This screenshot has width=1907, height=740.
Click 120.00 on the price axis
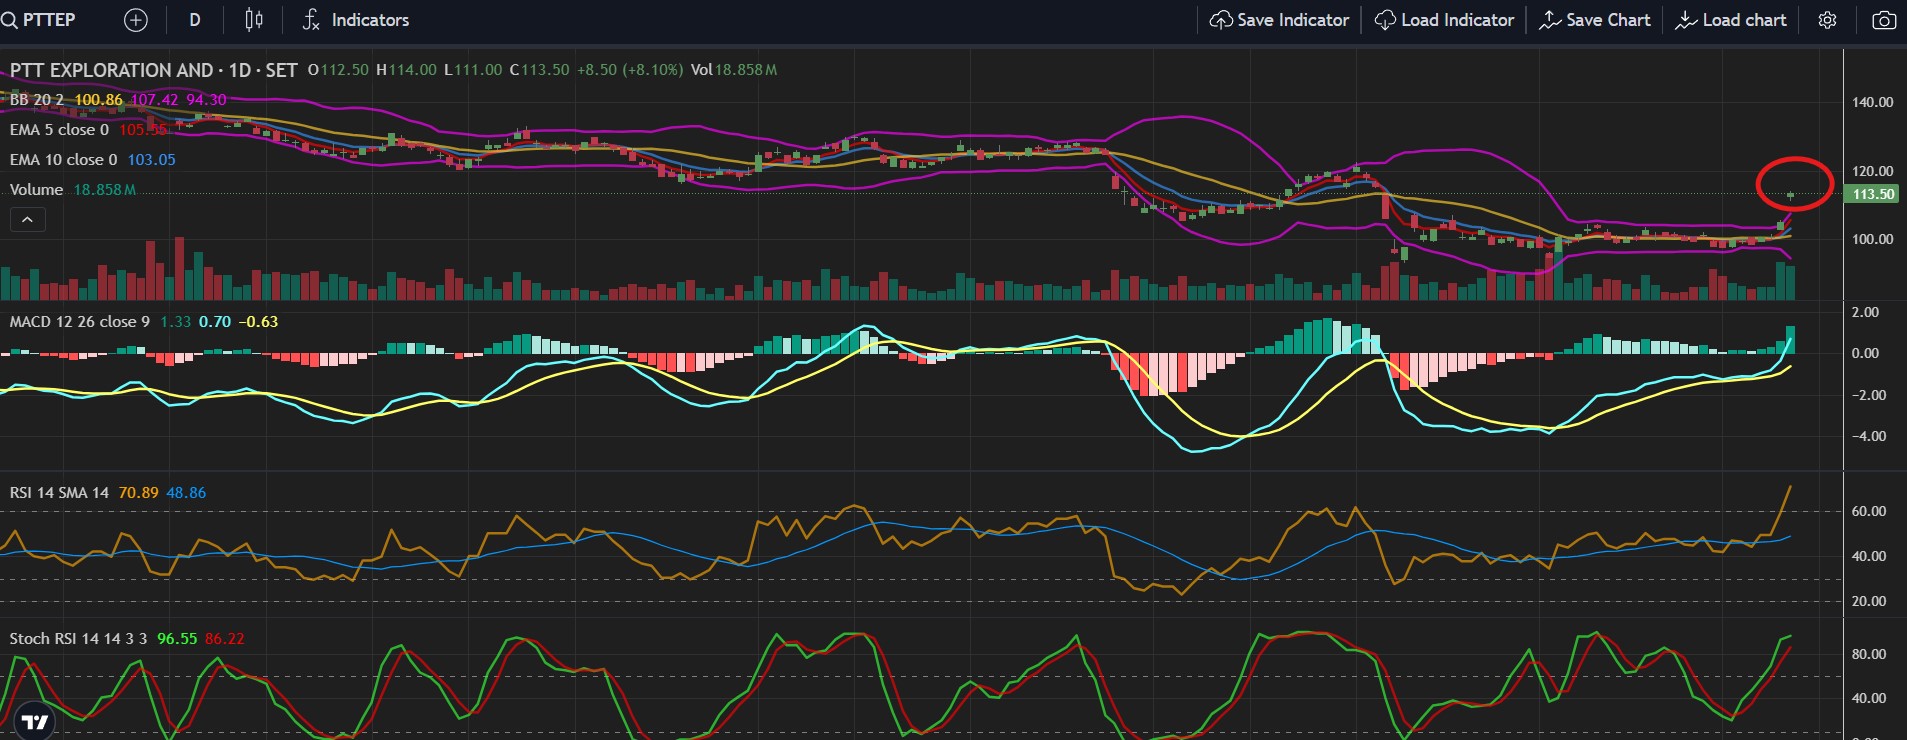click(1873, 171)
